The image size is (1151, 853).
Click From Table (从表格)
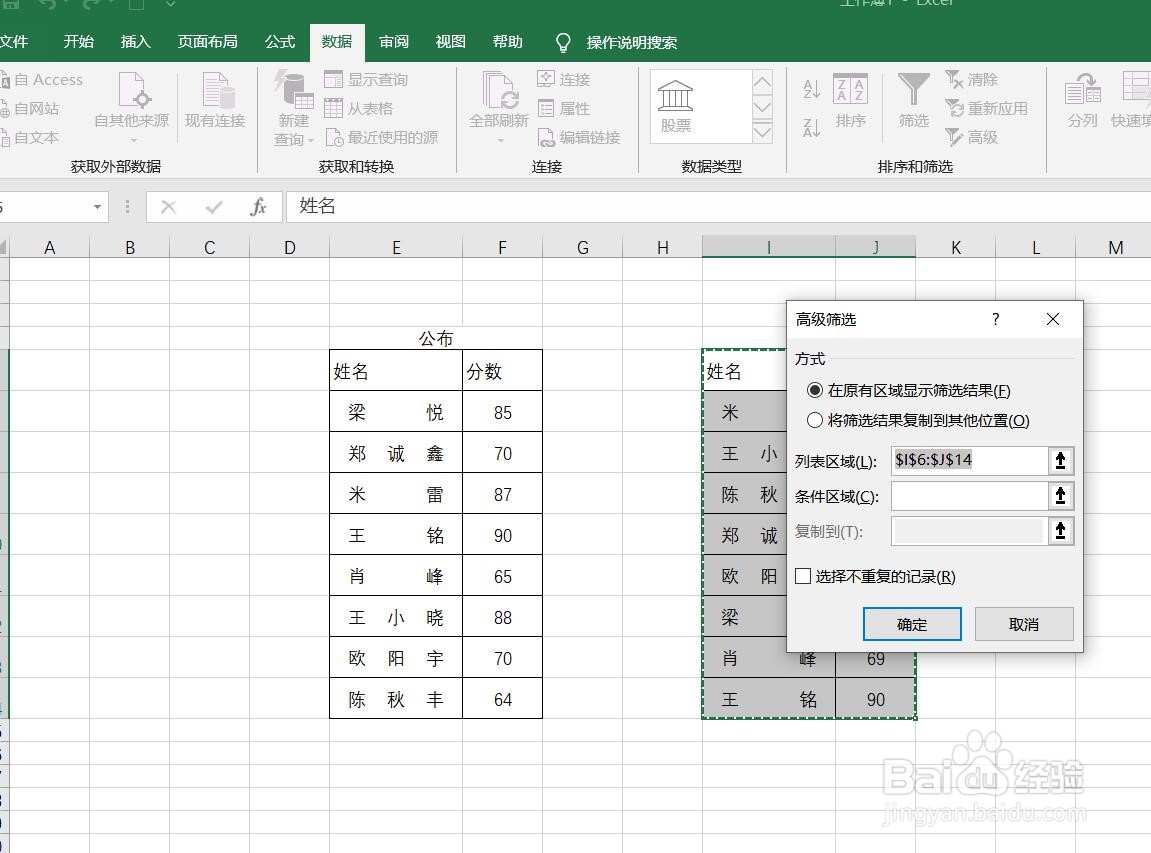click(359, 109)
